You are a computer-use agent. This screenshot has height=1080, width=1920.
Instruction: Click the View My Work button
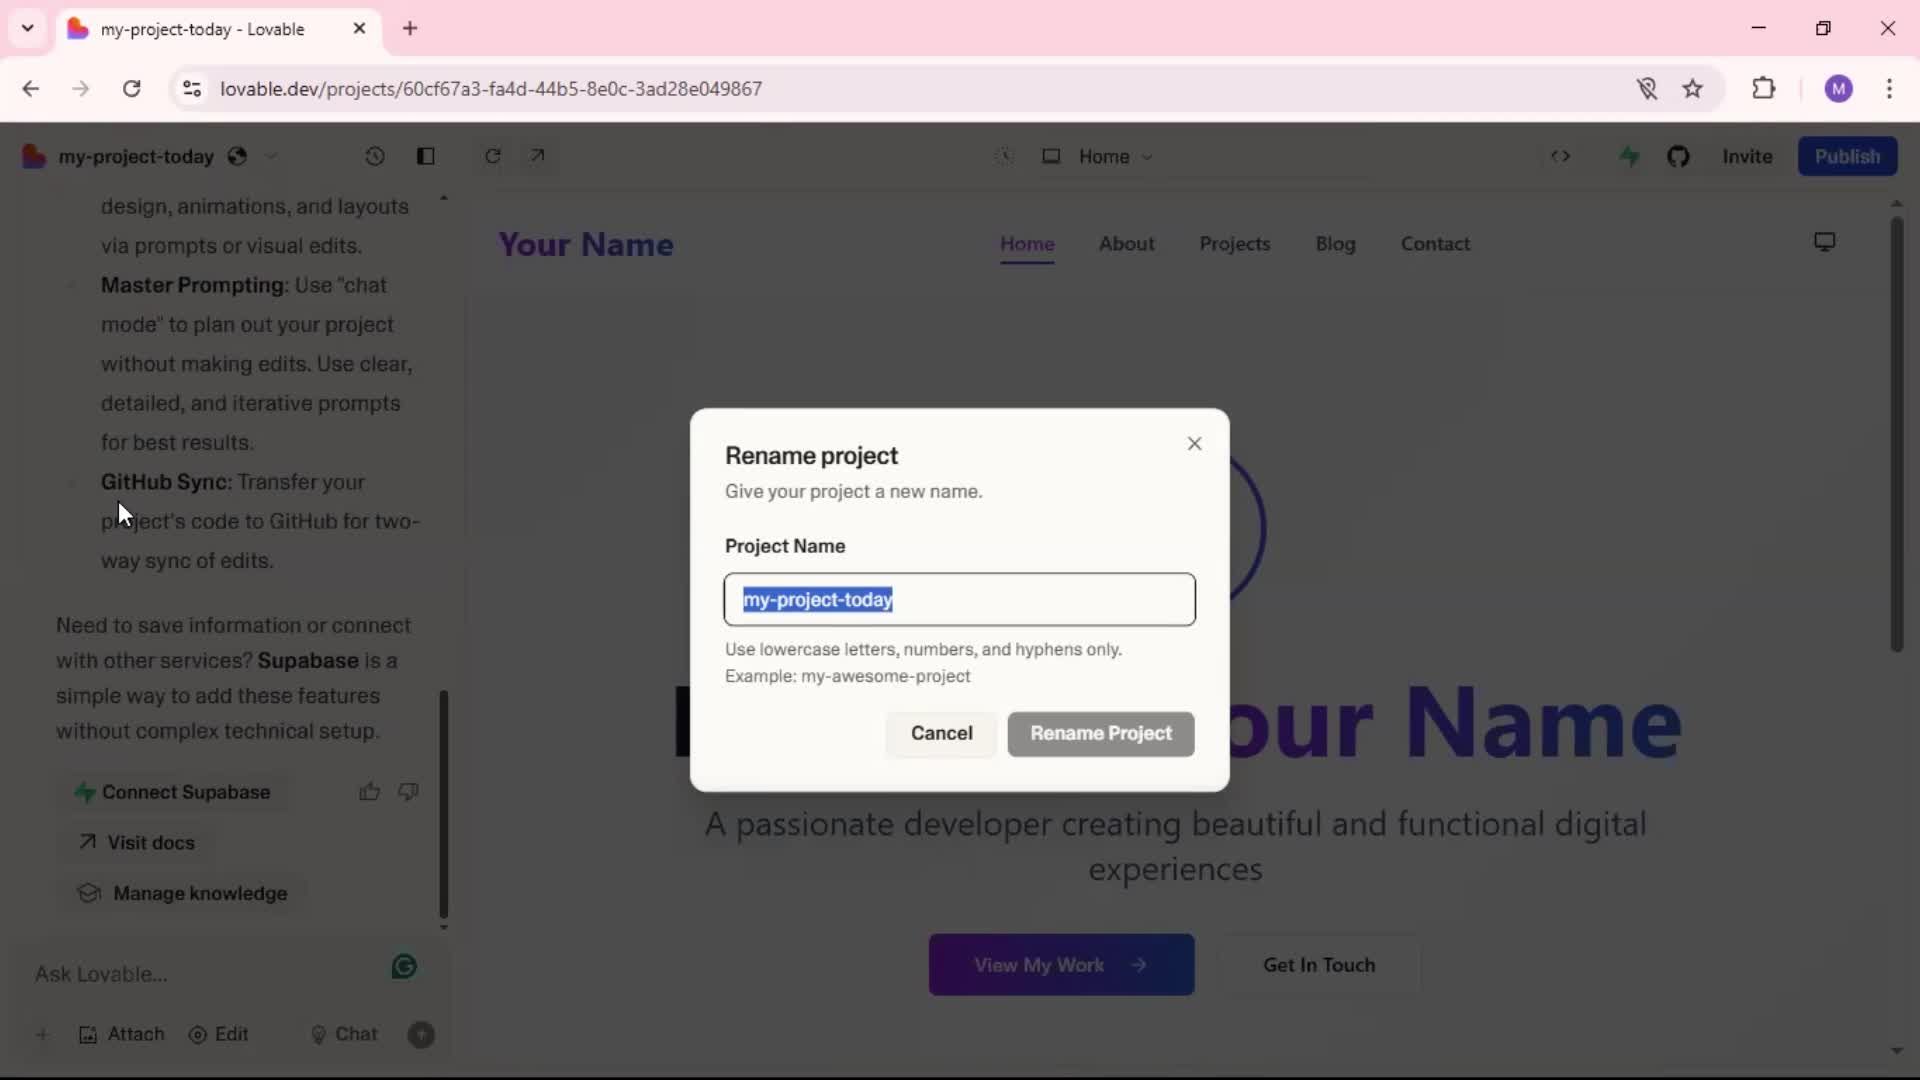click(1061, 965)
